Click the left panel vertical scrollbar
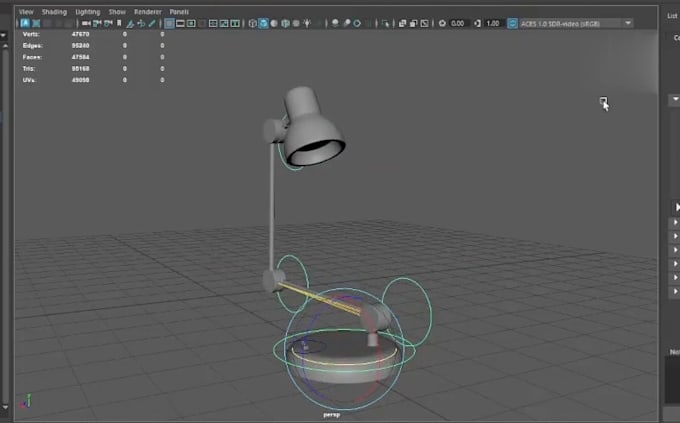Screen dimensions: 680x423 pyautogui.click(x=5, y=226)
